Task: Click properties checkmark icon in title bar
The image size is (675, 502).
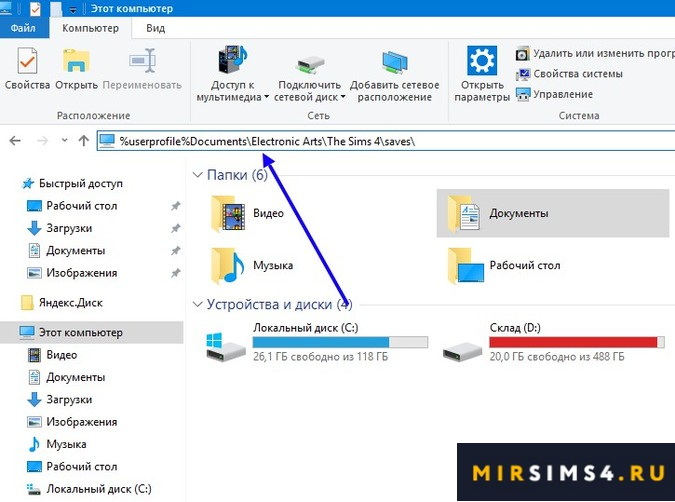Action: point(35,9)
